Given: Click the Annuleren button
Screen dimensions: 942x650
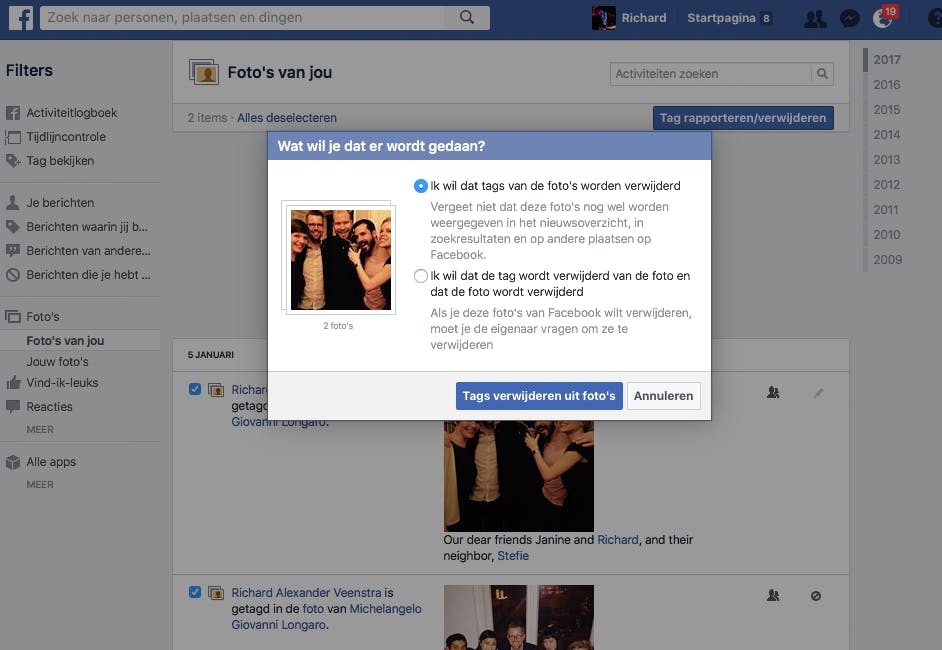Looking at the screenshot, I should tap(663, 396).
